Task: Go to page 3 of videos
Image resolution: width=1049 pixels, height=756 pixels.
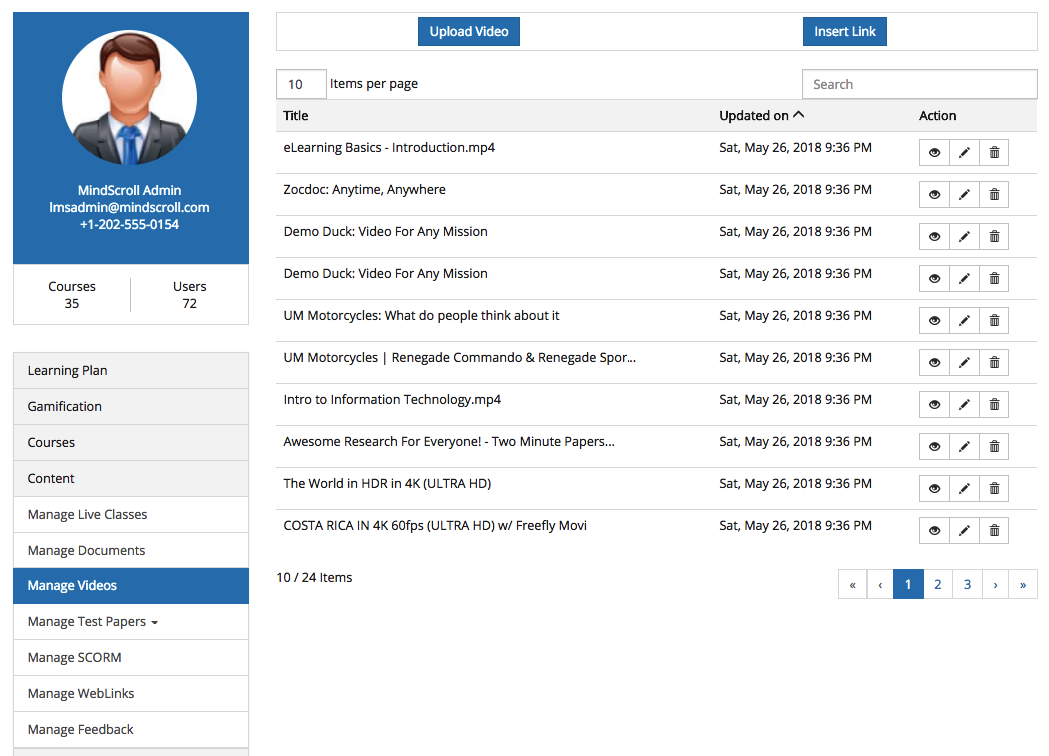Action: (967, 584)
